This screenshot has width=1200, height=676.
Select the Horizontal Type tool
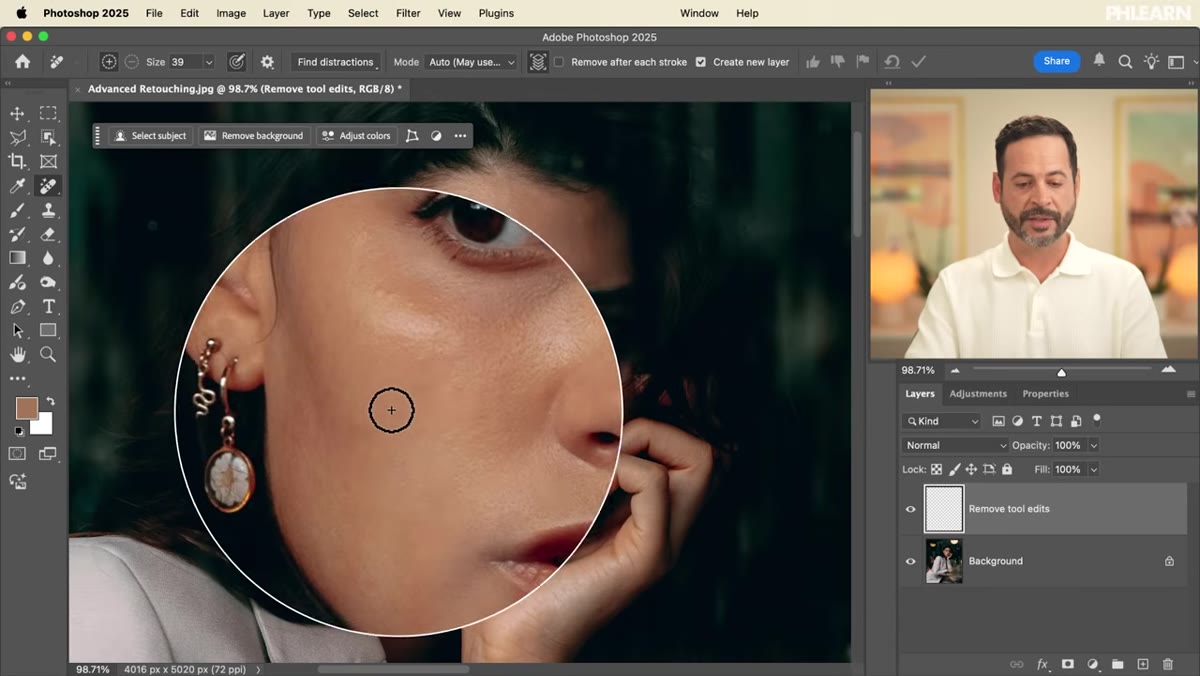(48, 307)
